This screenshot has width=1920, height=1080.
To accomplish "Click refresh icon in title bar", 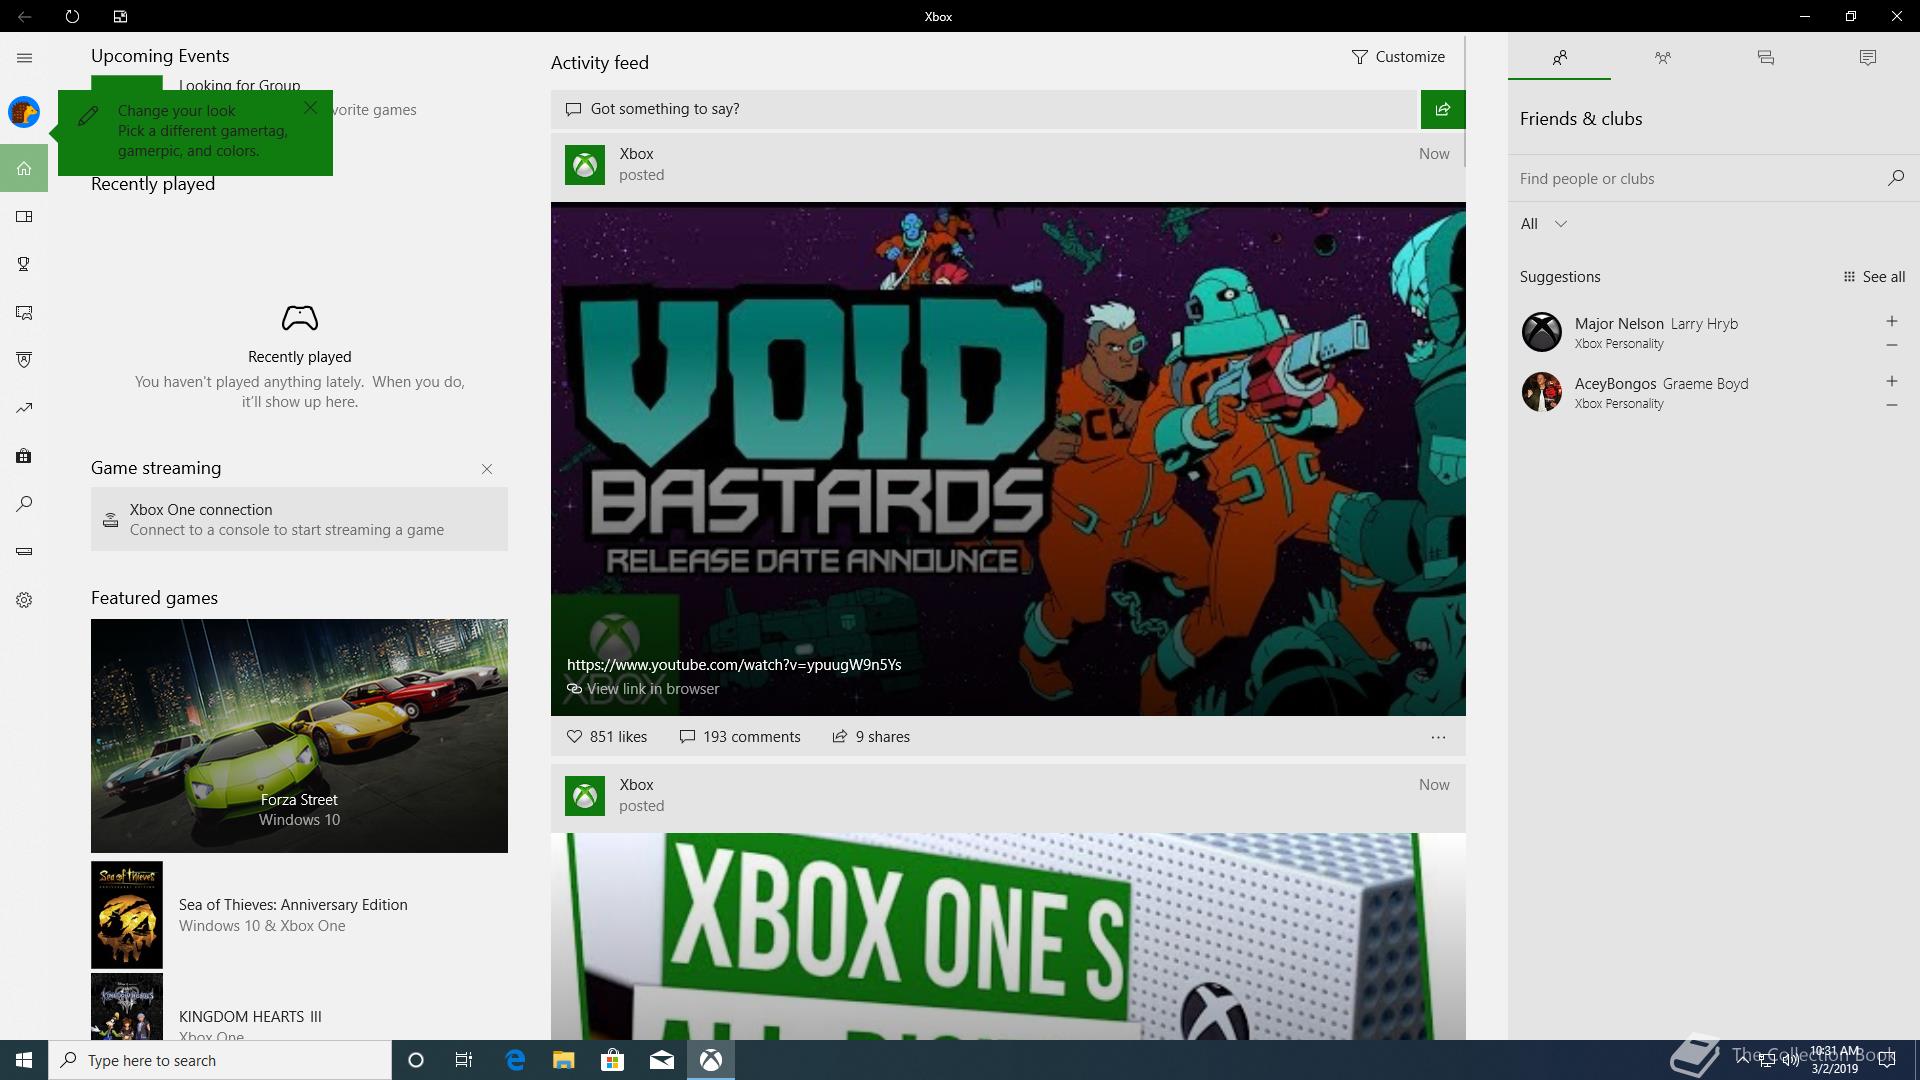I will coord(72,16).
